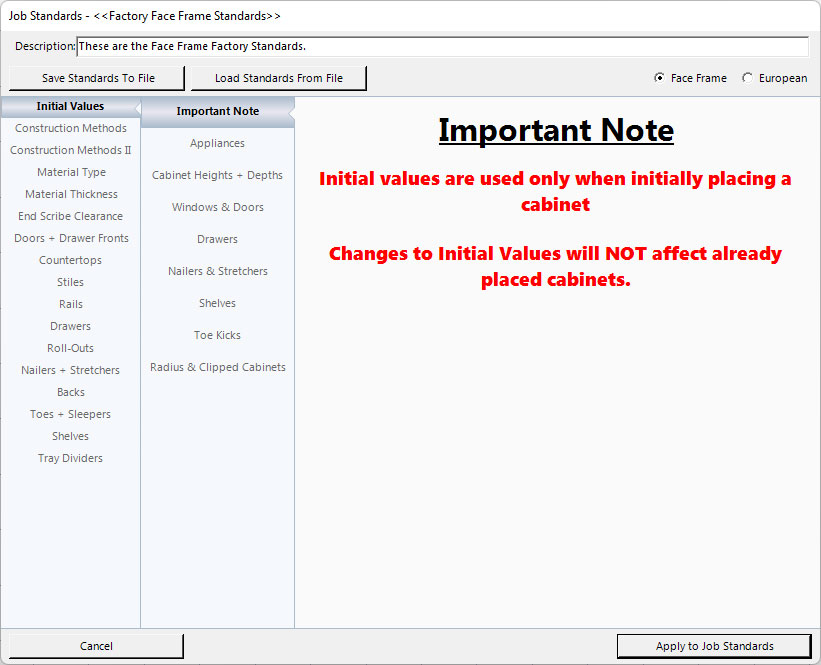Viewport: 821px width, 665px height.
Task: Select the Face Frame radio button
Action: [x=659, y=78]
